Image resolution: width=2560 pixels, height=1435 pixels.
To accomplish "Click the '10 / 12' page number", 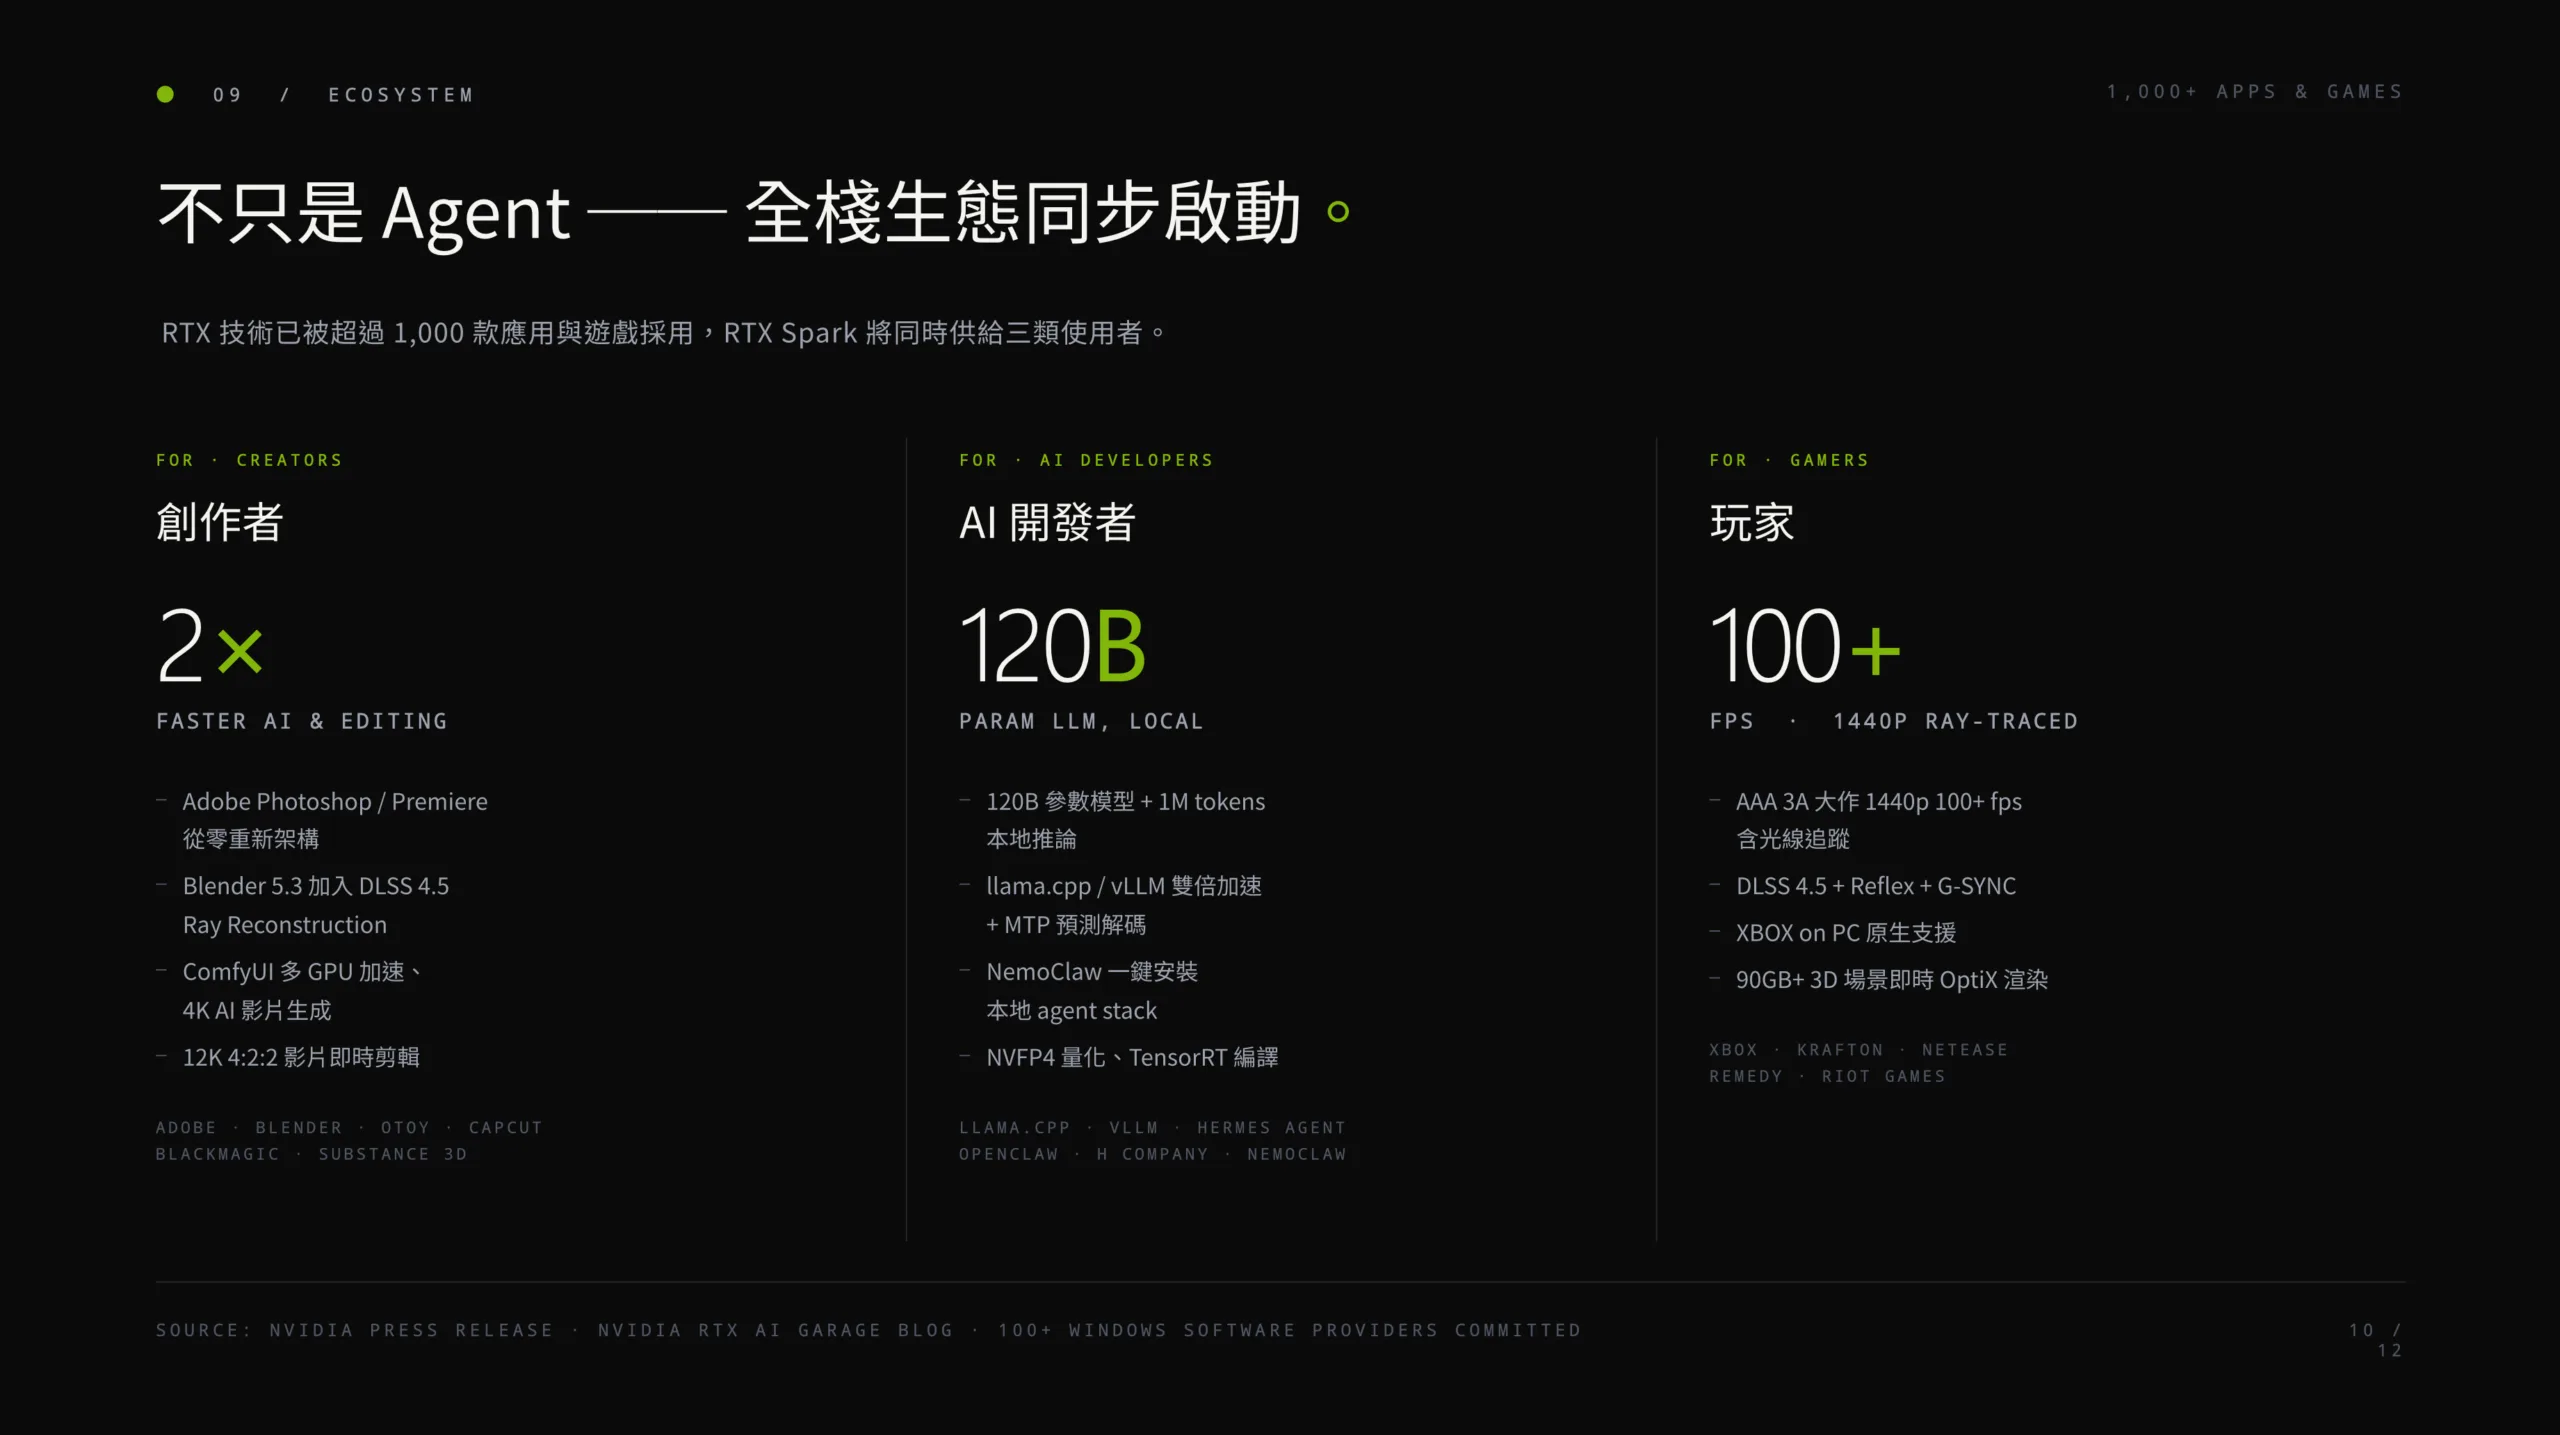I will point(2376,1340).
